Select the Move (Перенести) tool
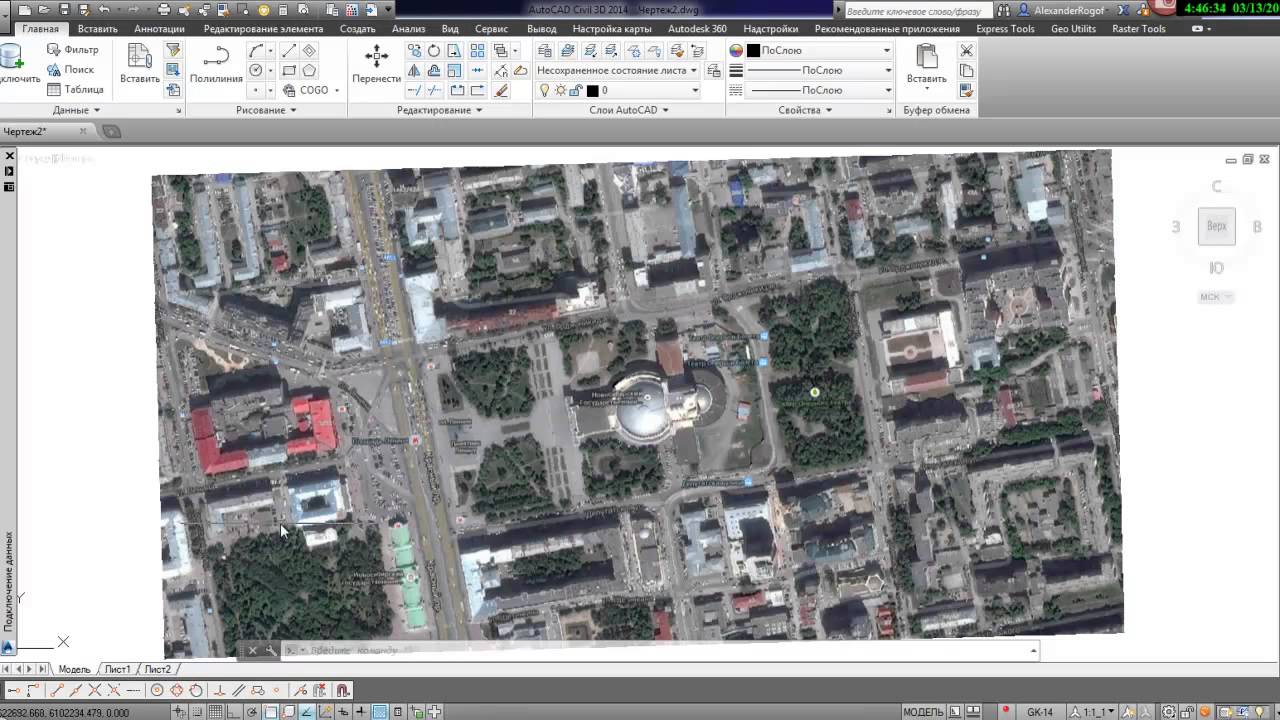 tap(377, 64)
